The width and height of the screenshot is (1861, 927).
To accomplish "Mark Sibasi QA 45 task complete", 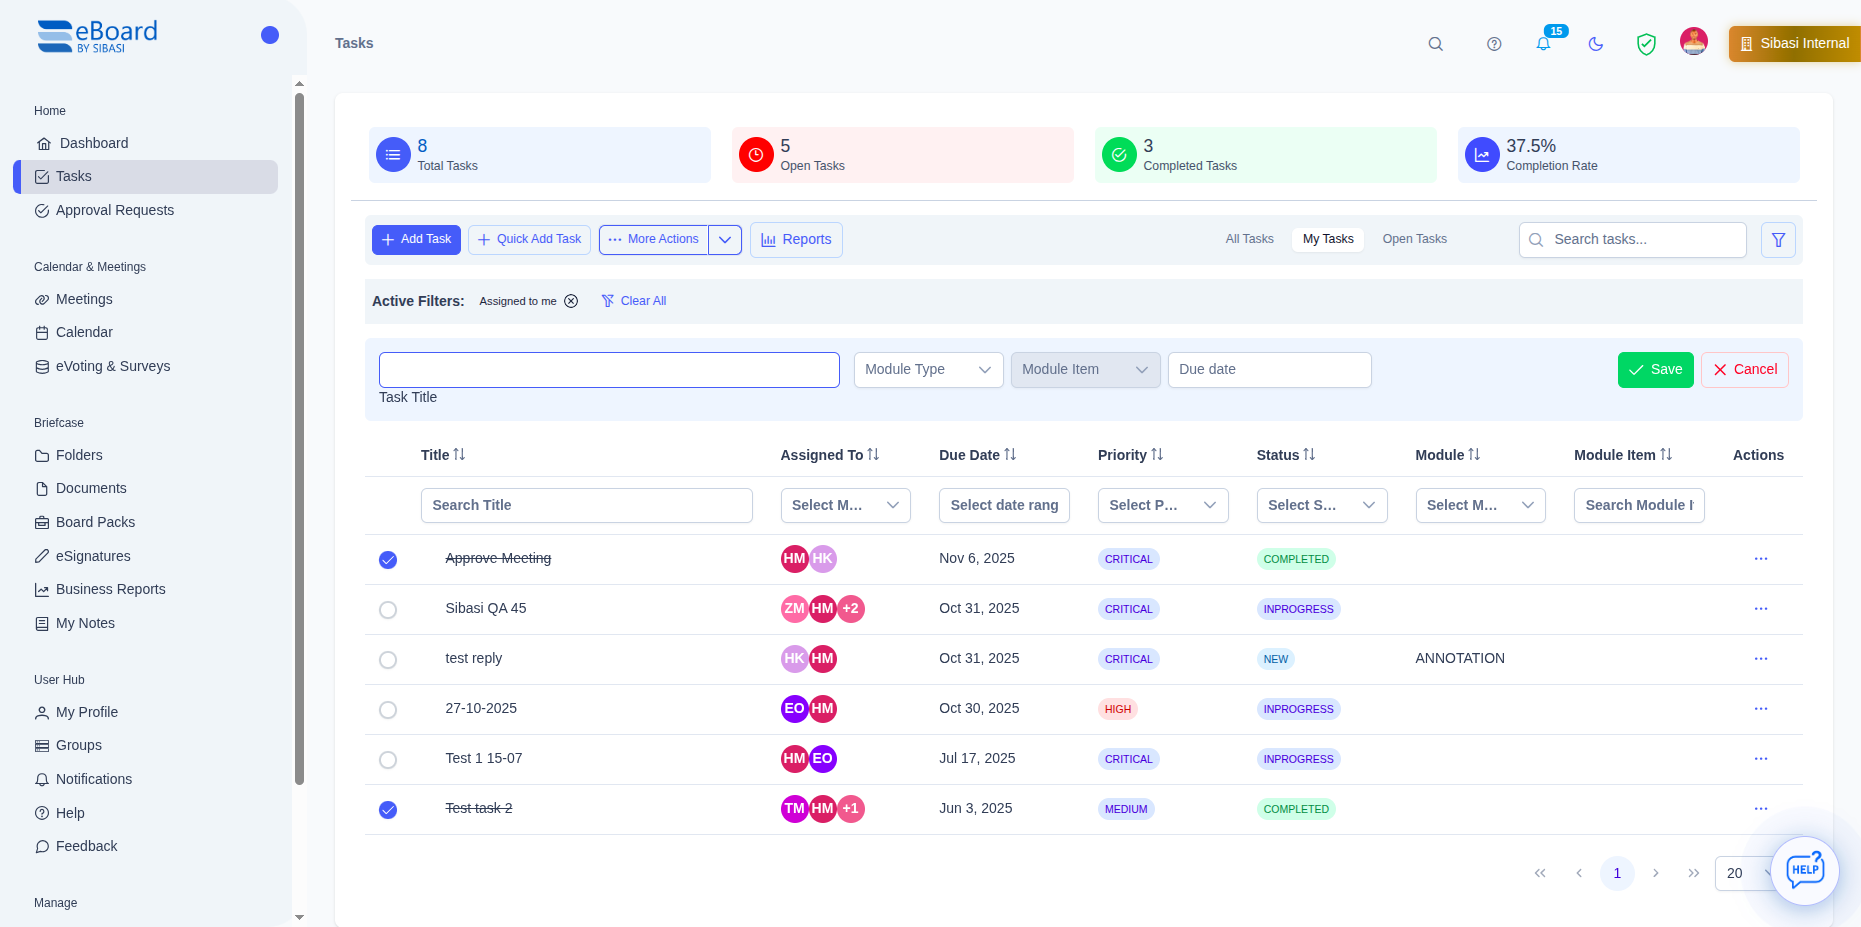I will (x=388, y=610).
